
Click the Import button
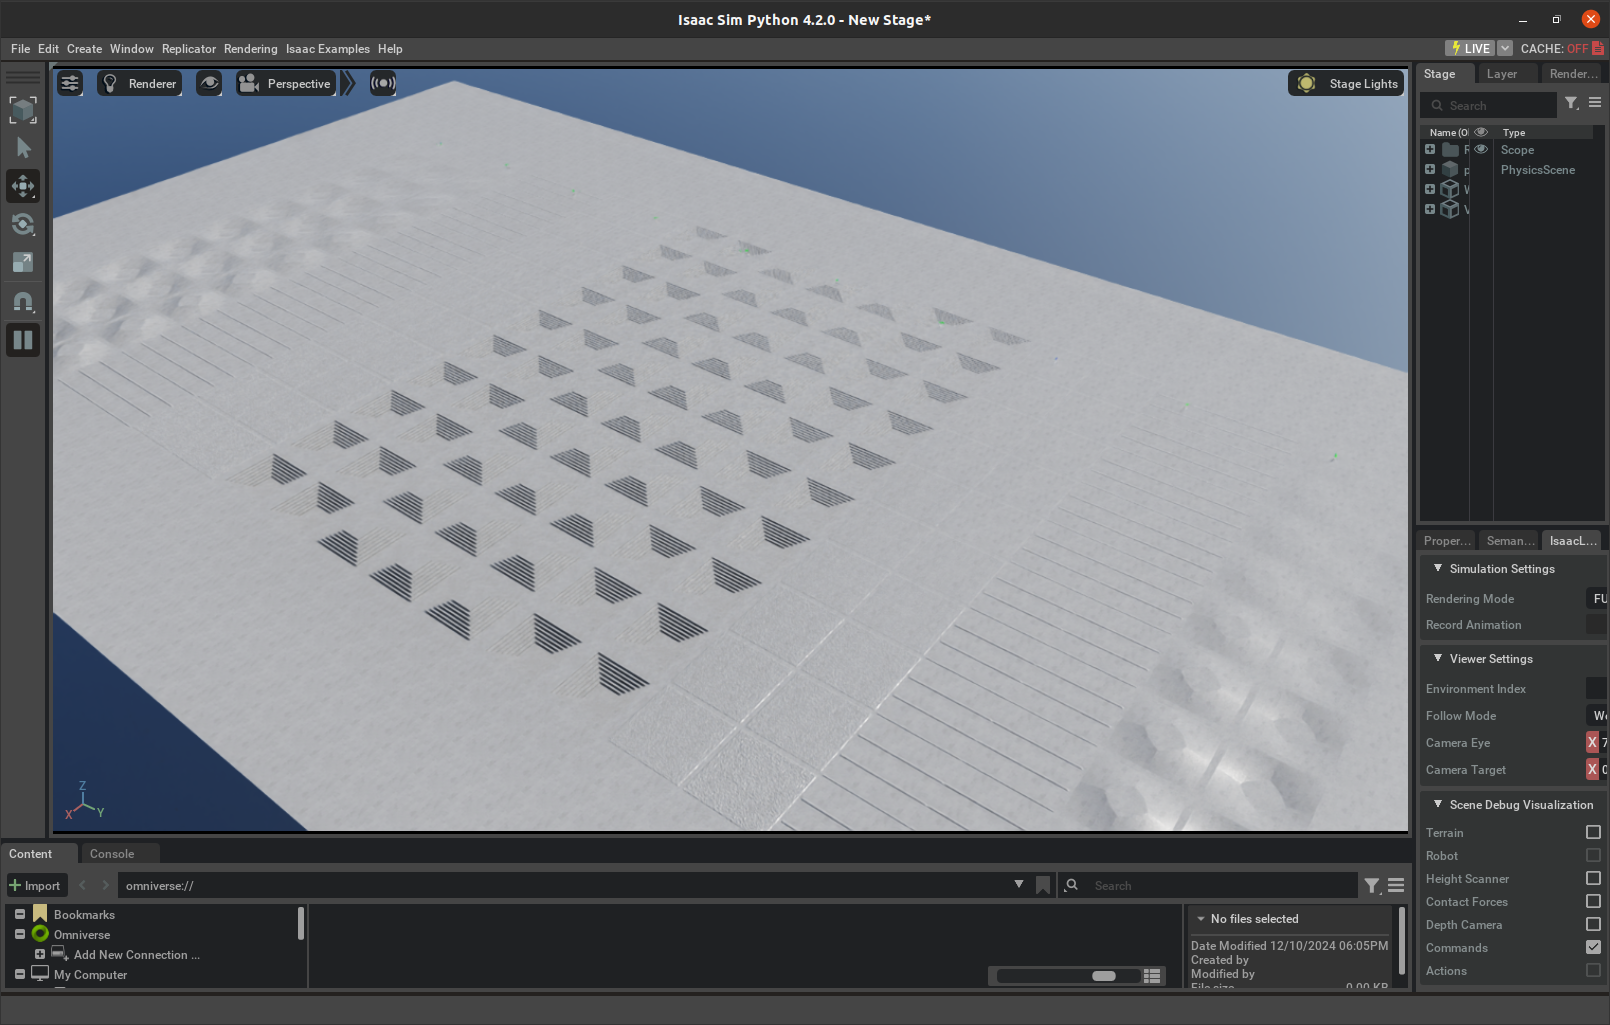tap(36, 885)
